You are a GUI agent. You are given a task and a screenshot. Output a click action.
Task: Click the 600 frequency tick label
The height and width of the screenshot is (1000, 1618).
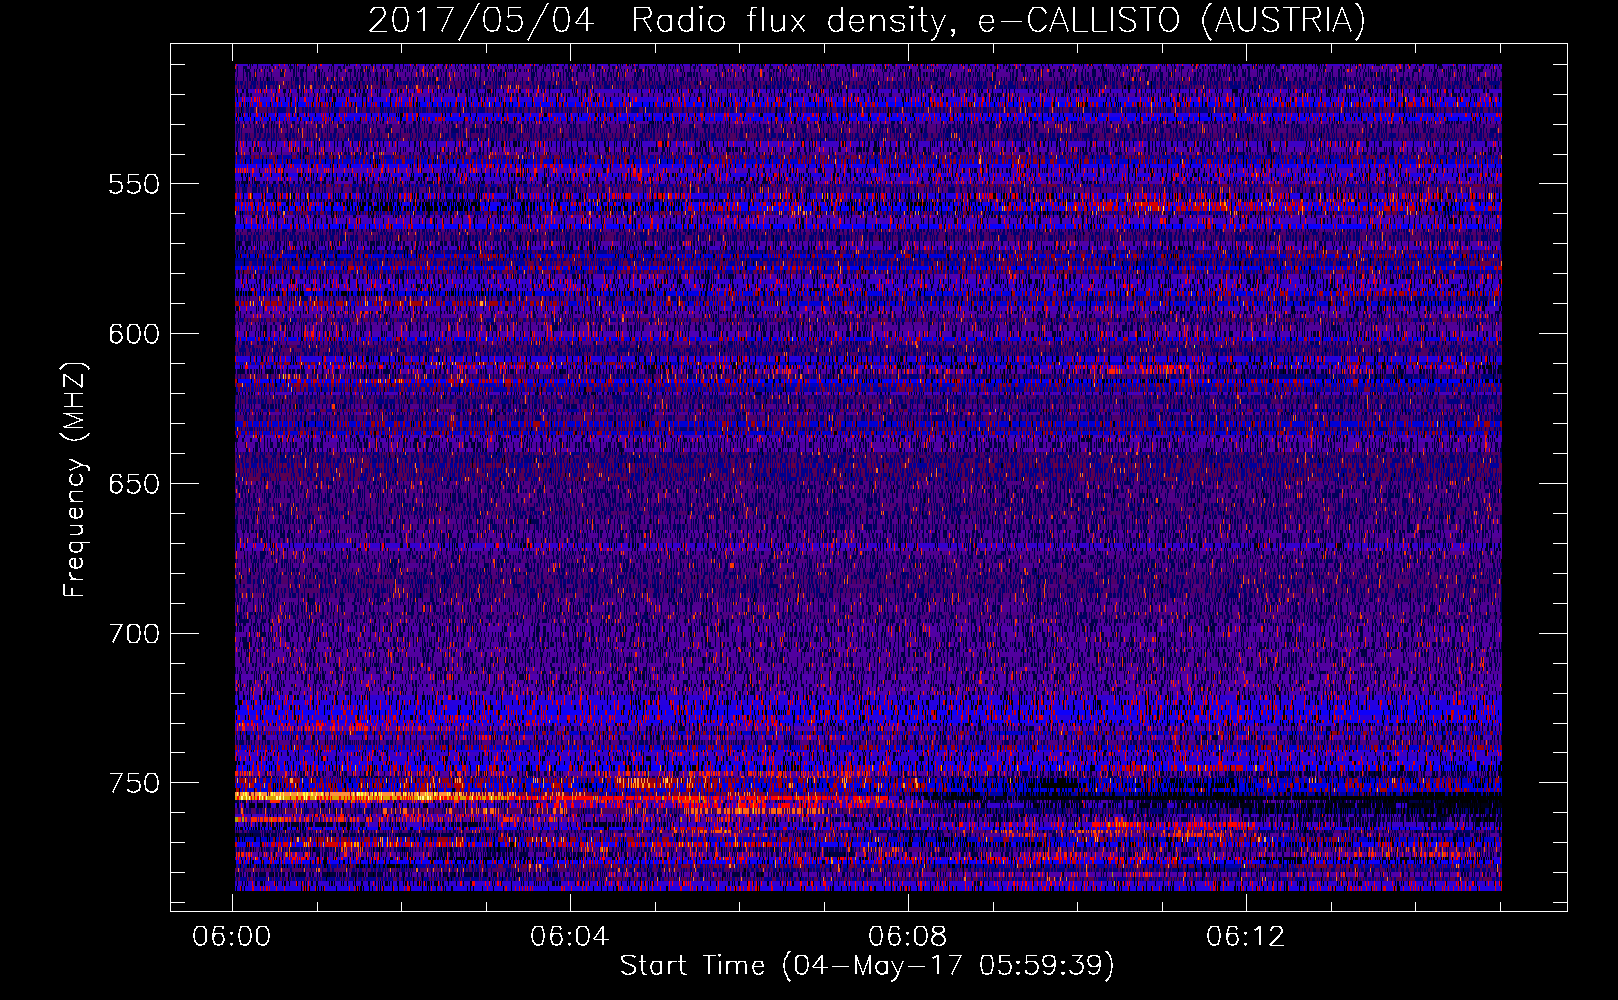point(134,334)
